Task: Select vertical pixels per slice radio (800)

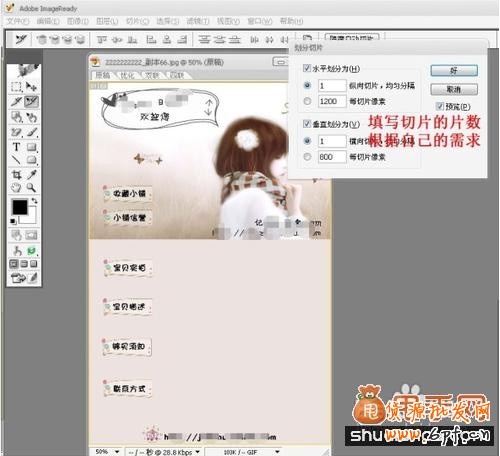Action: pos(307,157)
